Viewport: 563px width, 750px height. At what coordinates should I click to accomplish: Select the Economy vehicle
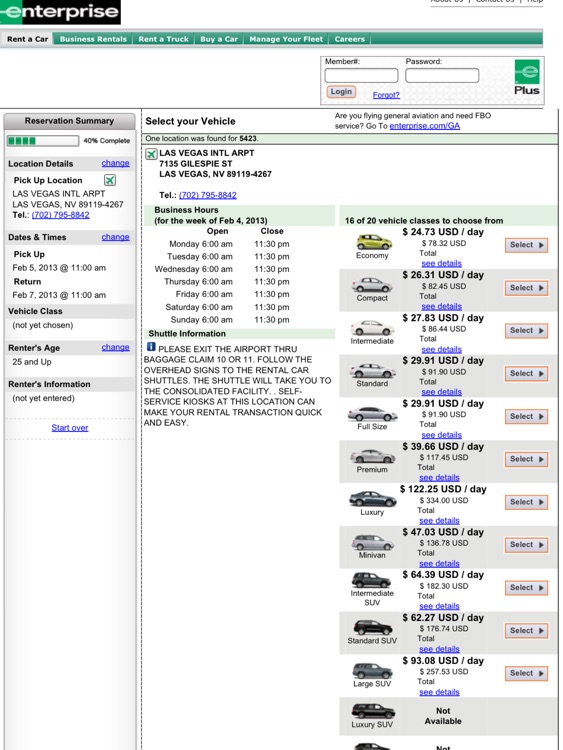click(x=526, y=245)
